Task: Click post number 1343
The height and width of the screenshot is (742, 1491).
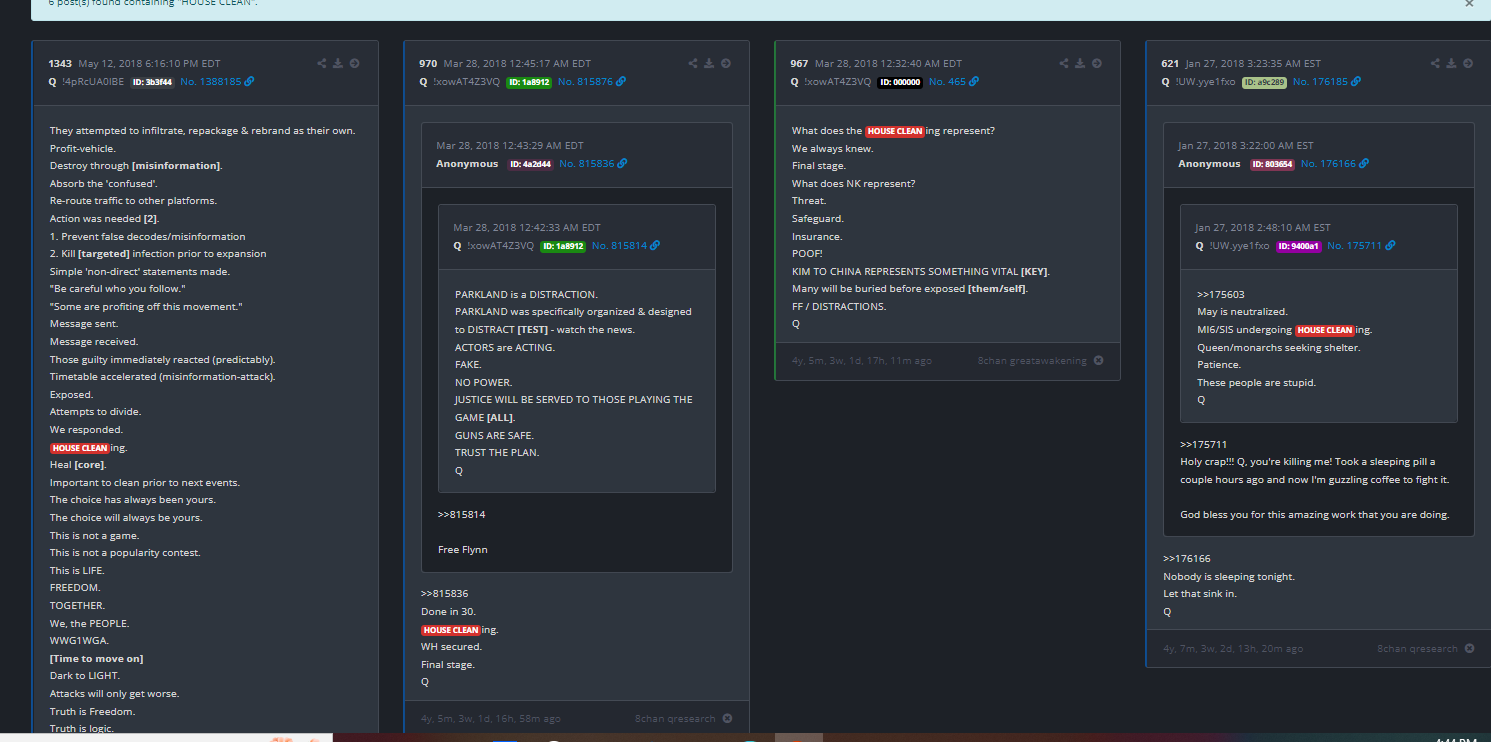Action: coord(60,63)
